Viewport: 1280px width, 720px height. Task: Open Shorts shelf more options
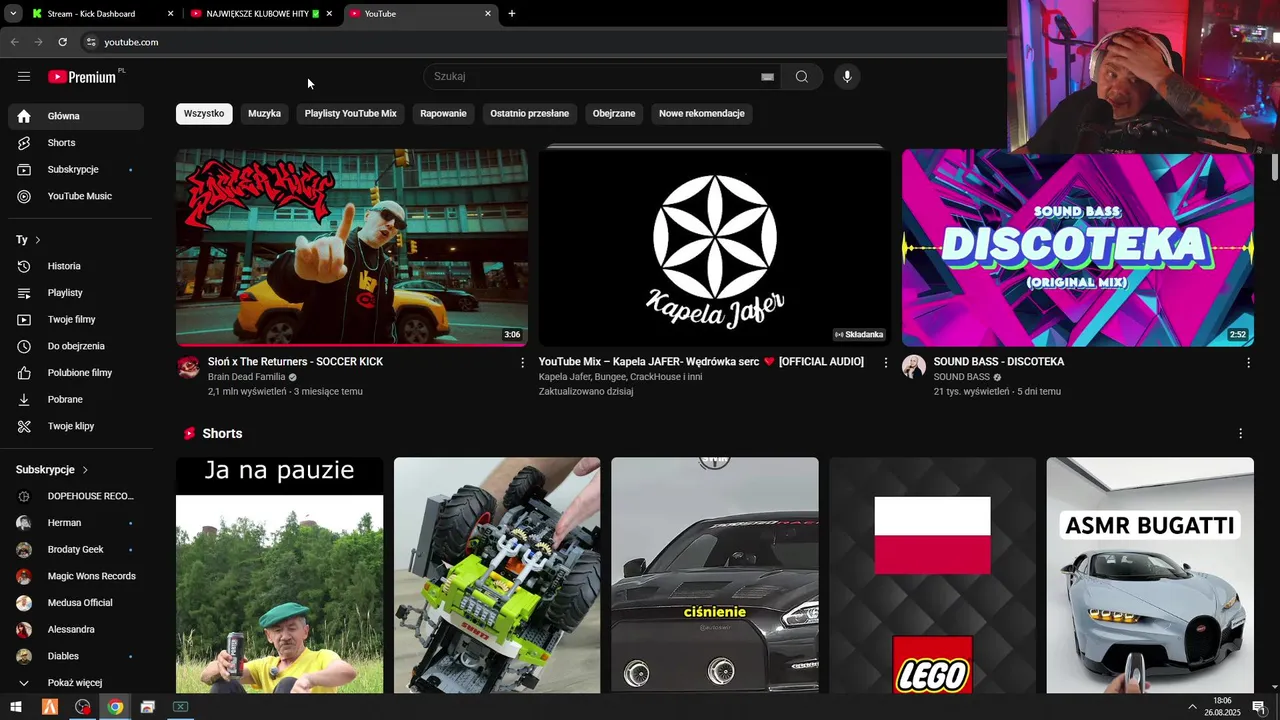tap(1240, 434)
